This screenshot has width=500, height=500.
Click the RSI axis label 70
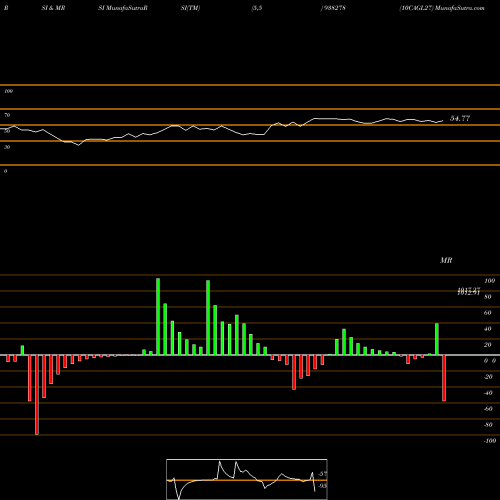[7, 115]
